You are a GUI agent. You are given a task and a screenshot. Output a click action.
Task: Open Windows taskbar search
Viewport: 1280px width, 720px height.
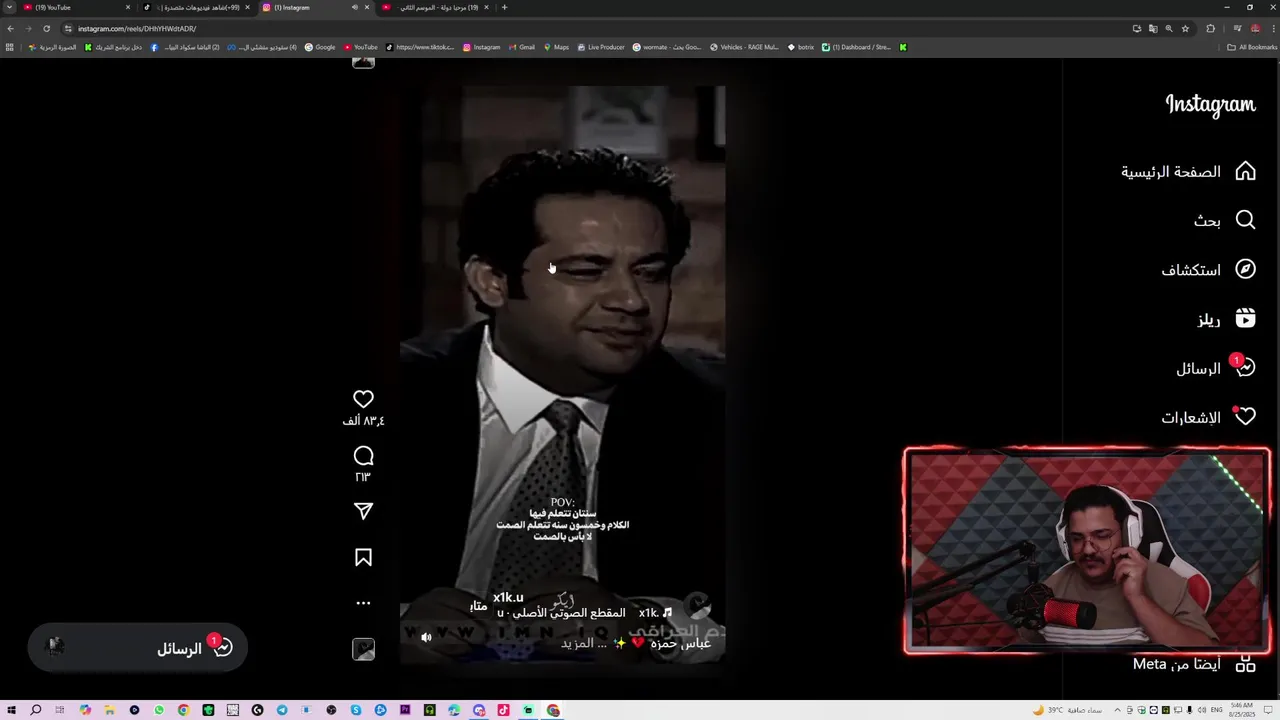tap(36, 710)
